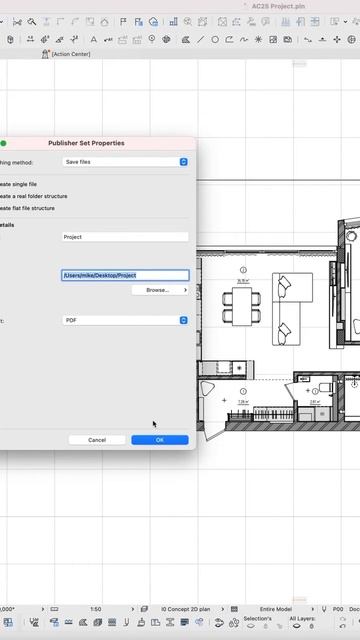This screenshot has height=640, width=360.
Task: Click the /Users/mike/Desktop/Project path field
Action: (125, 275)
